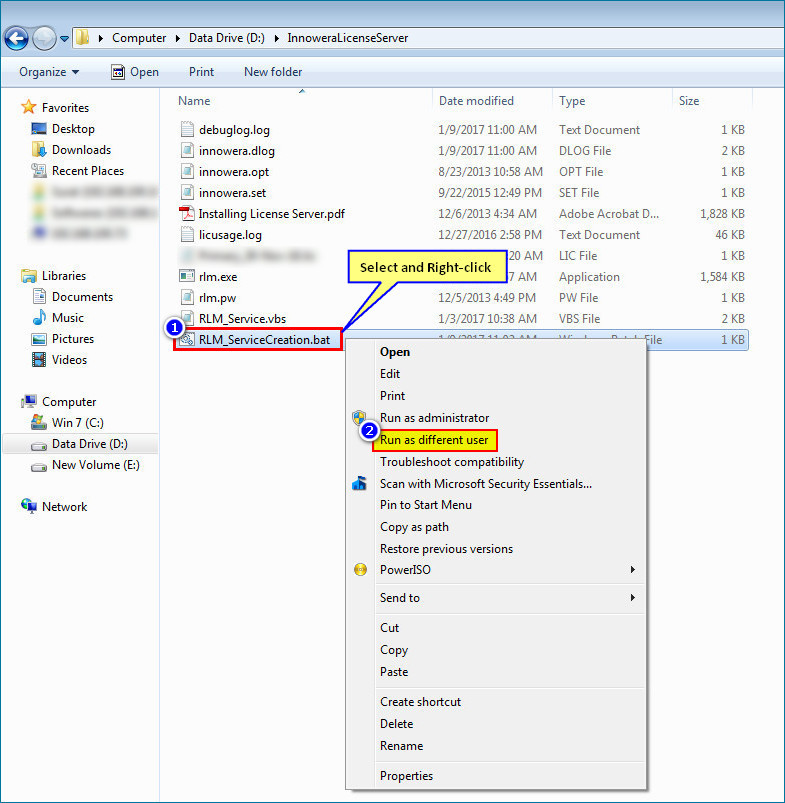Select the Music library icon
785x803 pixels.
coord(39,318)
